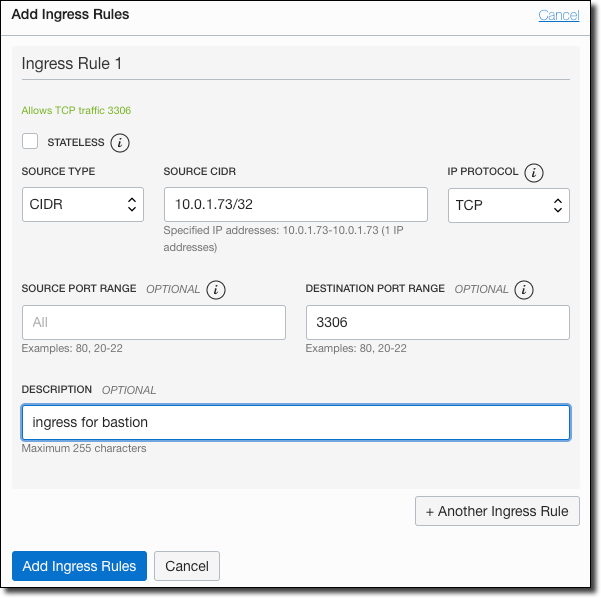Click the info icon next to Stateless
This screenshot has height=598, width=601.
[x=120, y=142]
